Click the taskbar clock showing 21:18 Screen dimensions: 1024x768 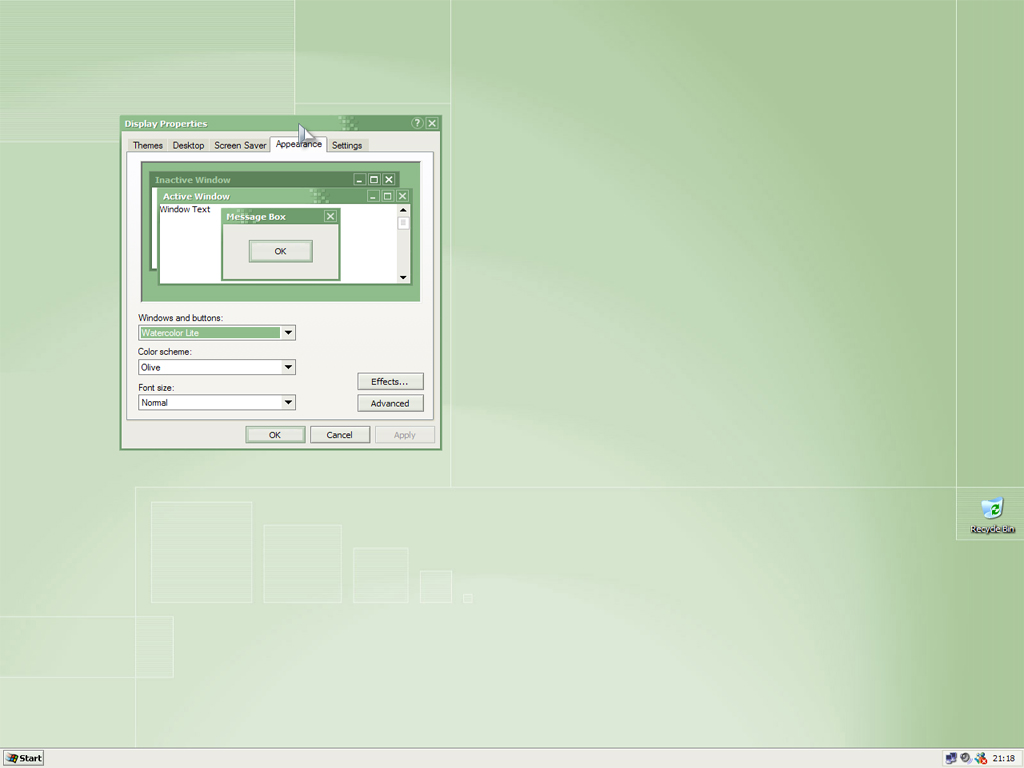[x=1003, y=758]
